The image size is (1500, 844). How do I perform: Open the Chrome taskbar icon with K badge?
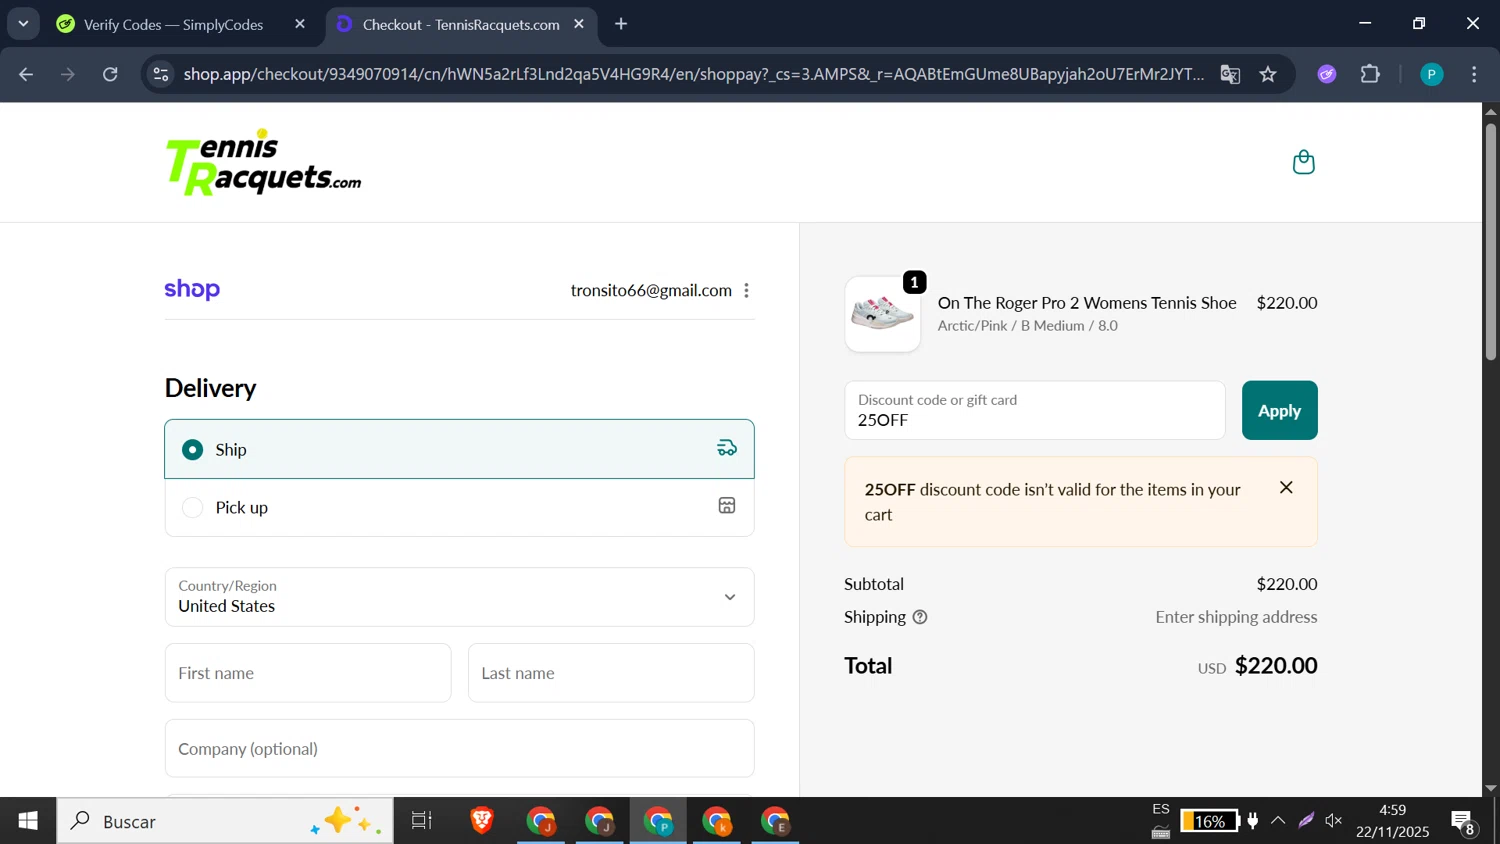717,821
